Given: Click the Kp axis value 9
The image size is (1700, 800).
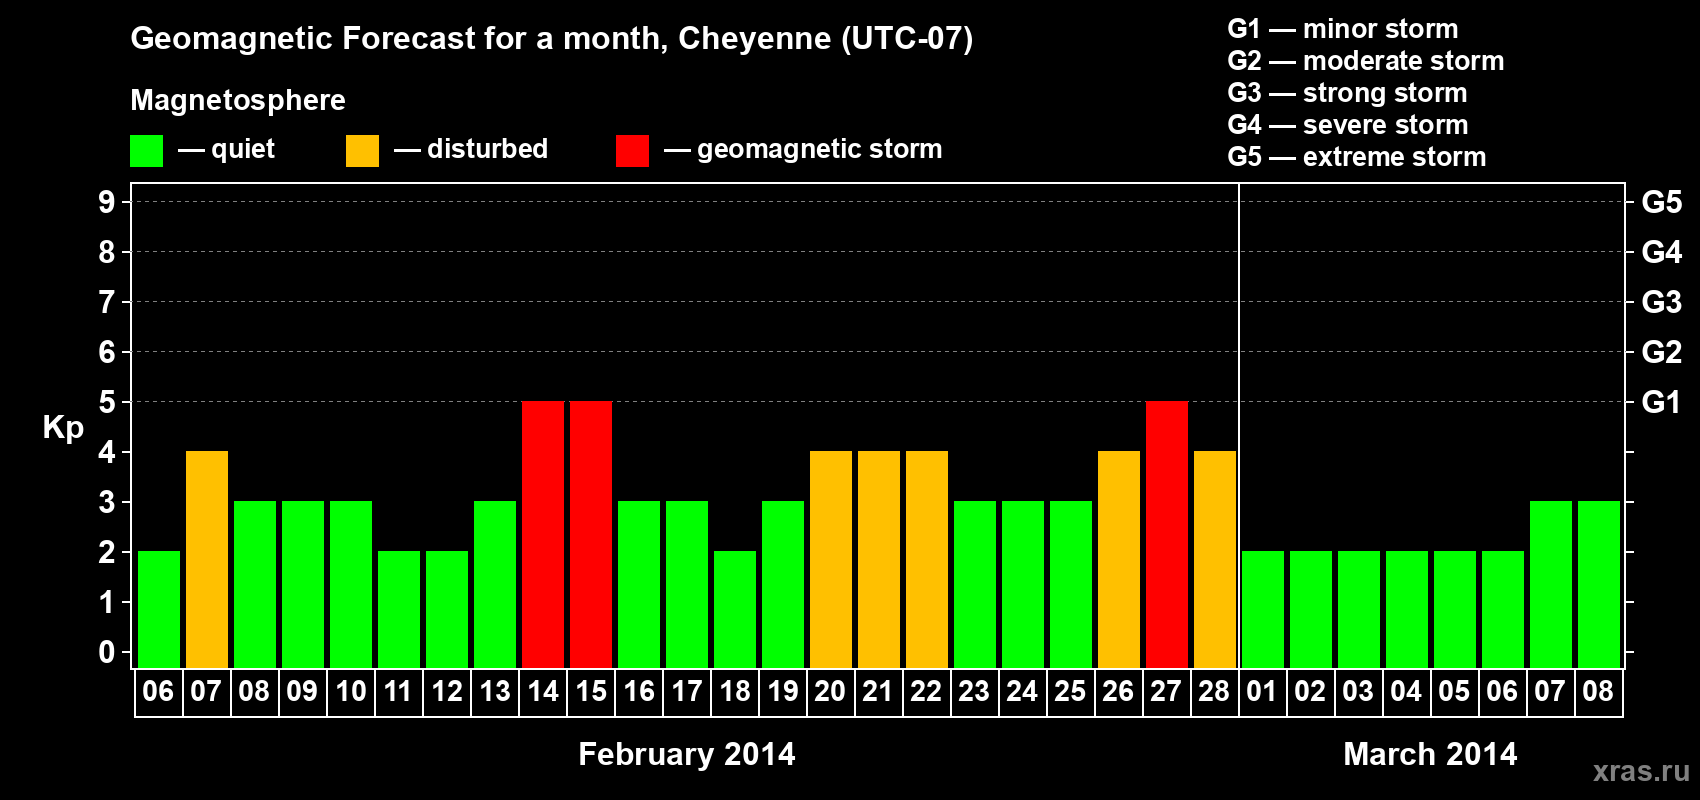Looking at the screenshot, I should pos(107,202).
